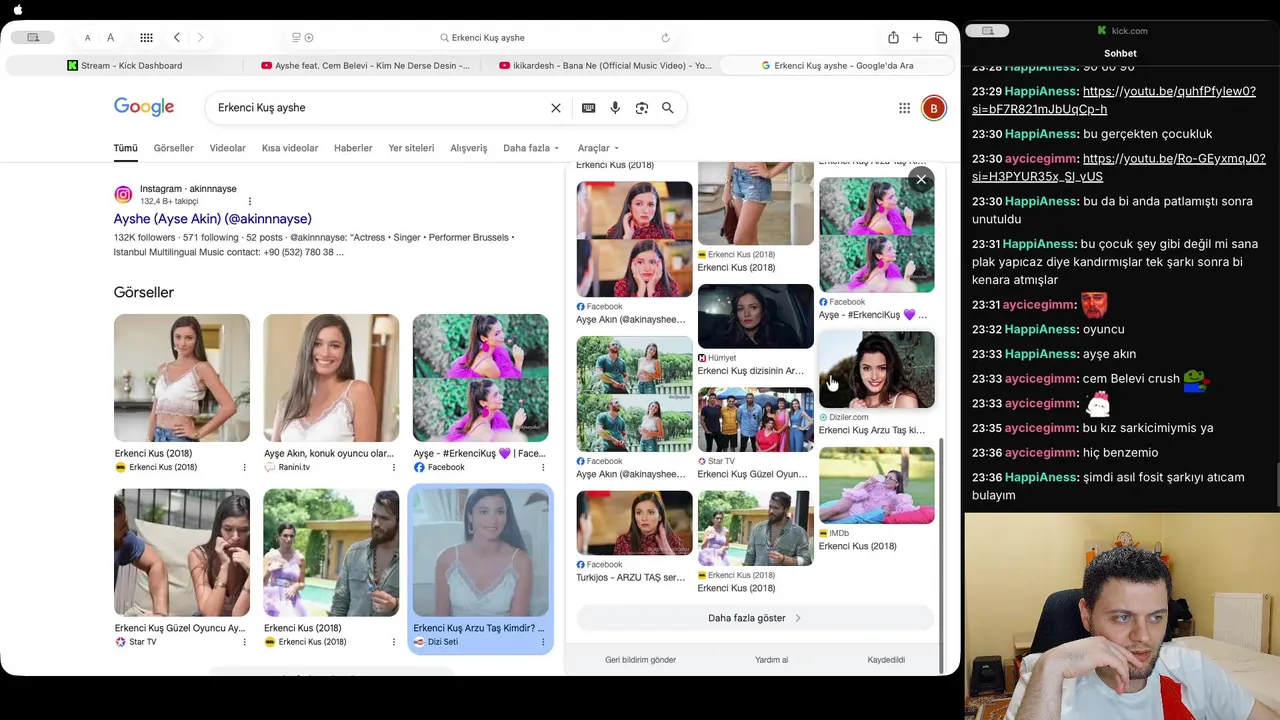1280x720 pixels.
Task: Start voice search microphone icon
Action: pyautogui.click(x=615, y=108)
